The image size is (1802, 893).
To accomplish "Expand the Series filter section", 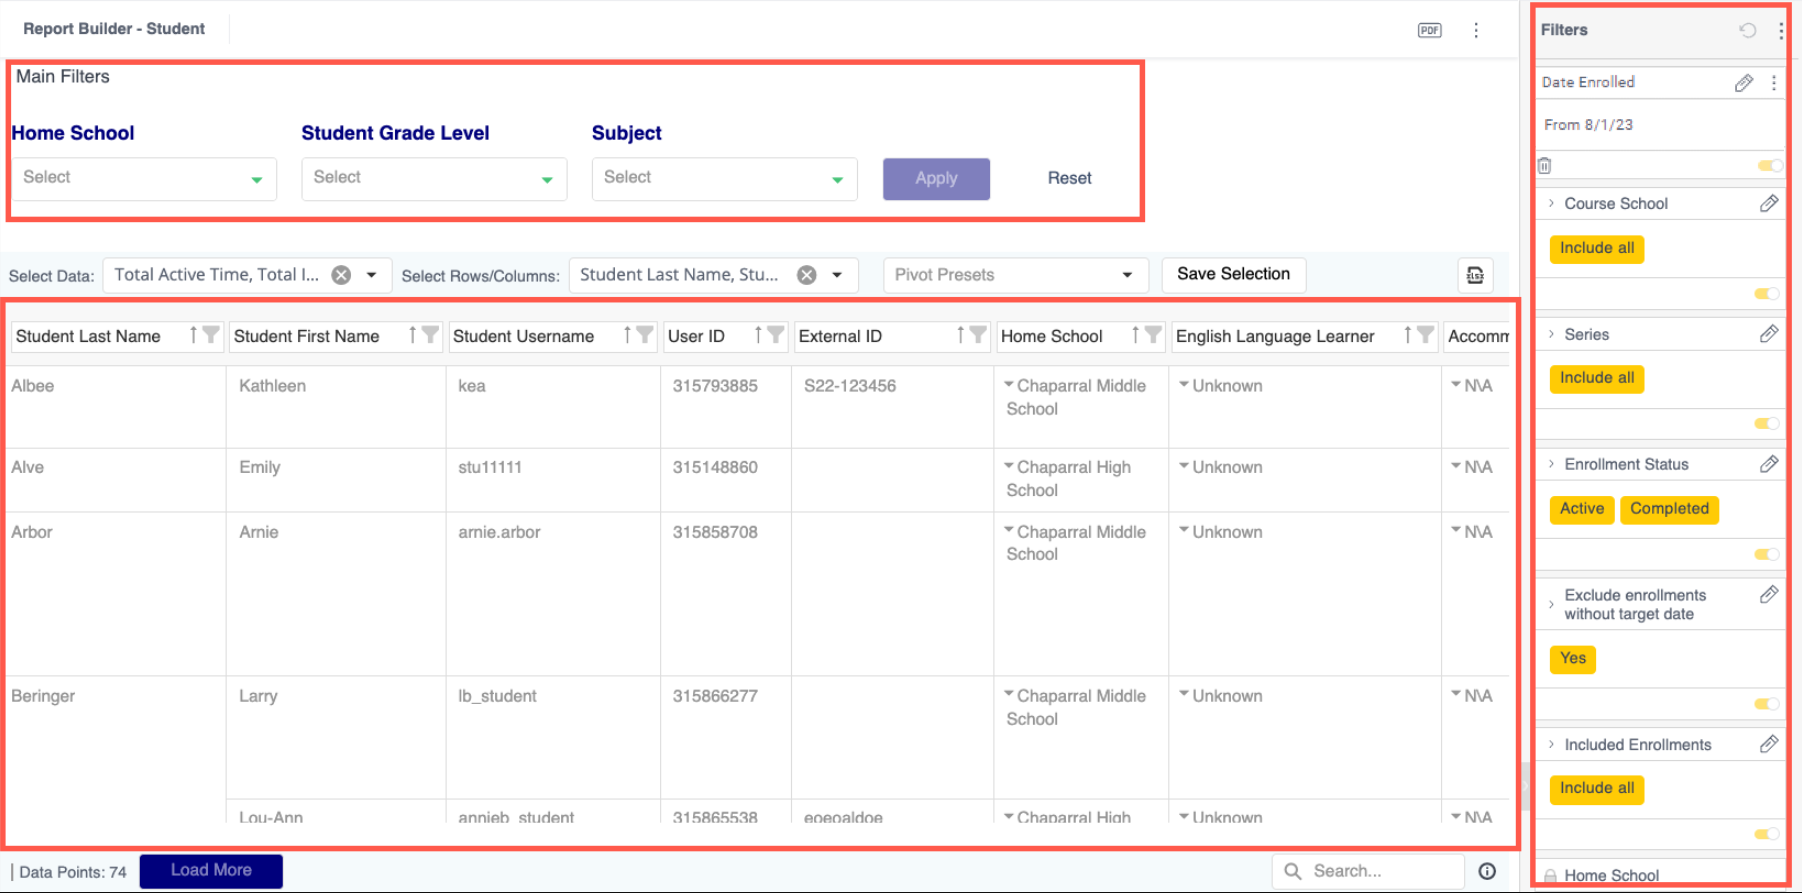I will [1551, 334].
